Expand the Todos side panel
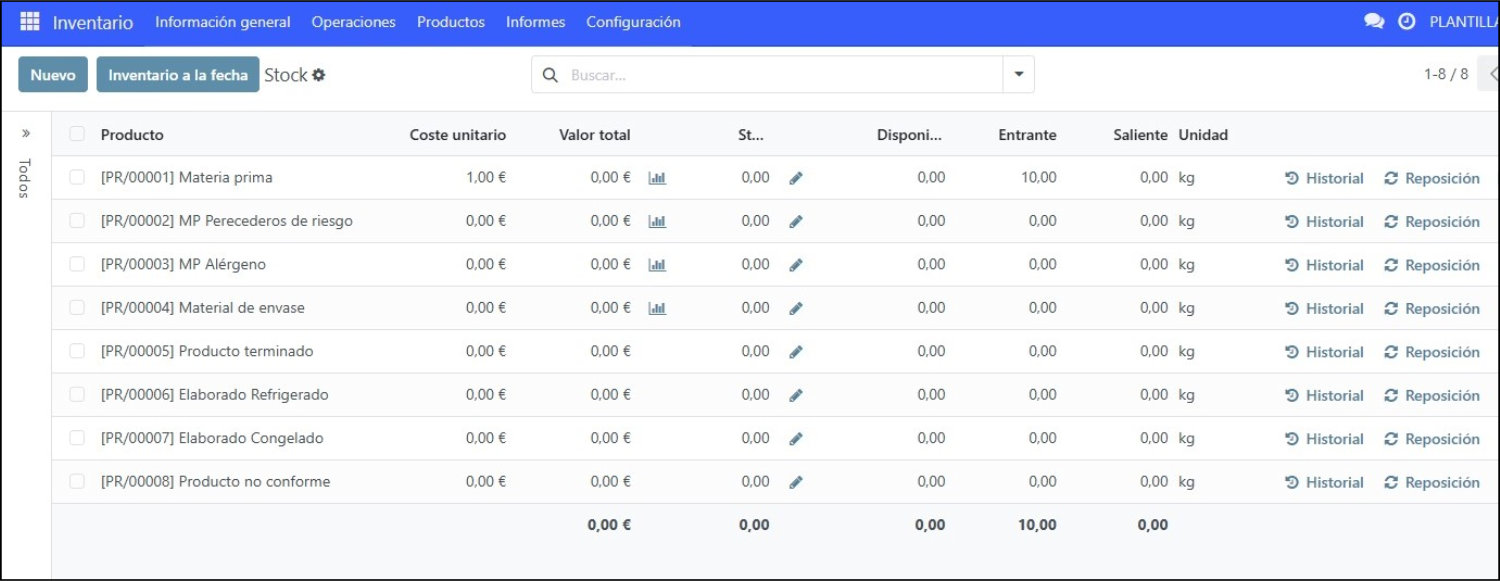The image size is (1500, 581). pyautogui.click(x=26, y=133)
